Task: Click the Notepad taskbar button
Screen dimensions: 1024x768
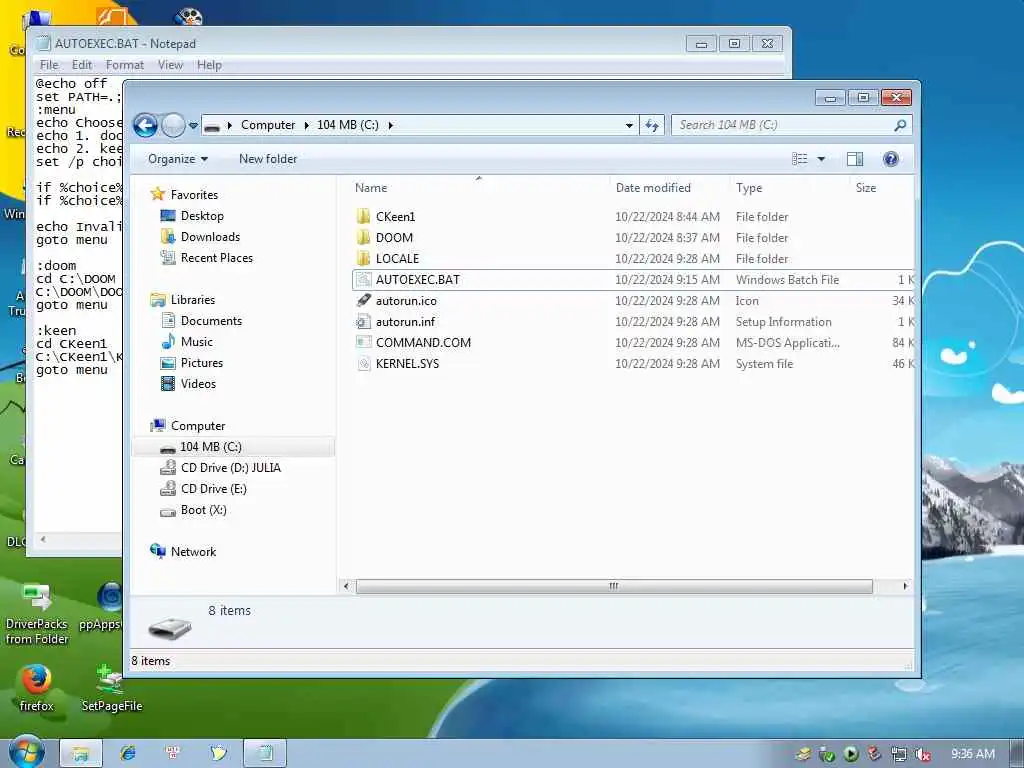Action: (x=264, y=753)
